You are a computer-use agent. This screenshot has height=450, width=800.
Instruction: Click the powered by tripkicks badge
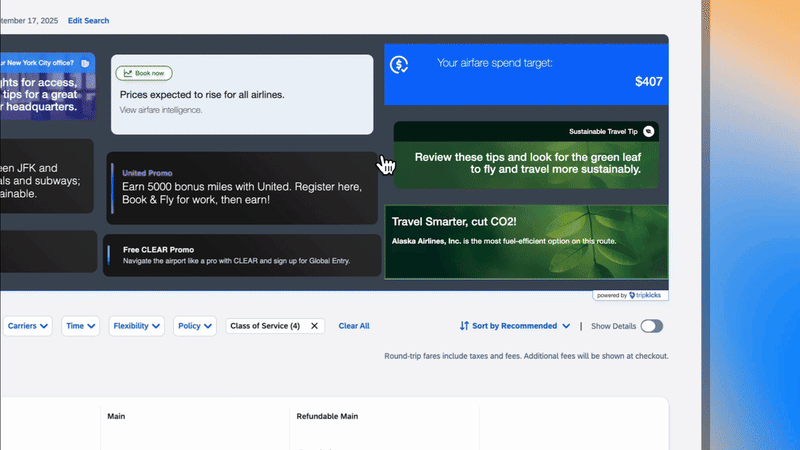(x=630, y=295)
